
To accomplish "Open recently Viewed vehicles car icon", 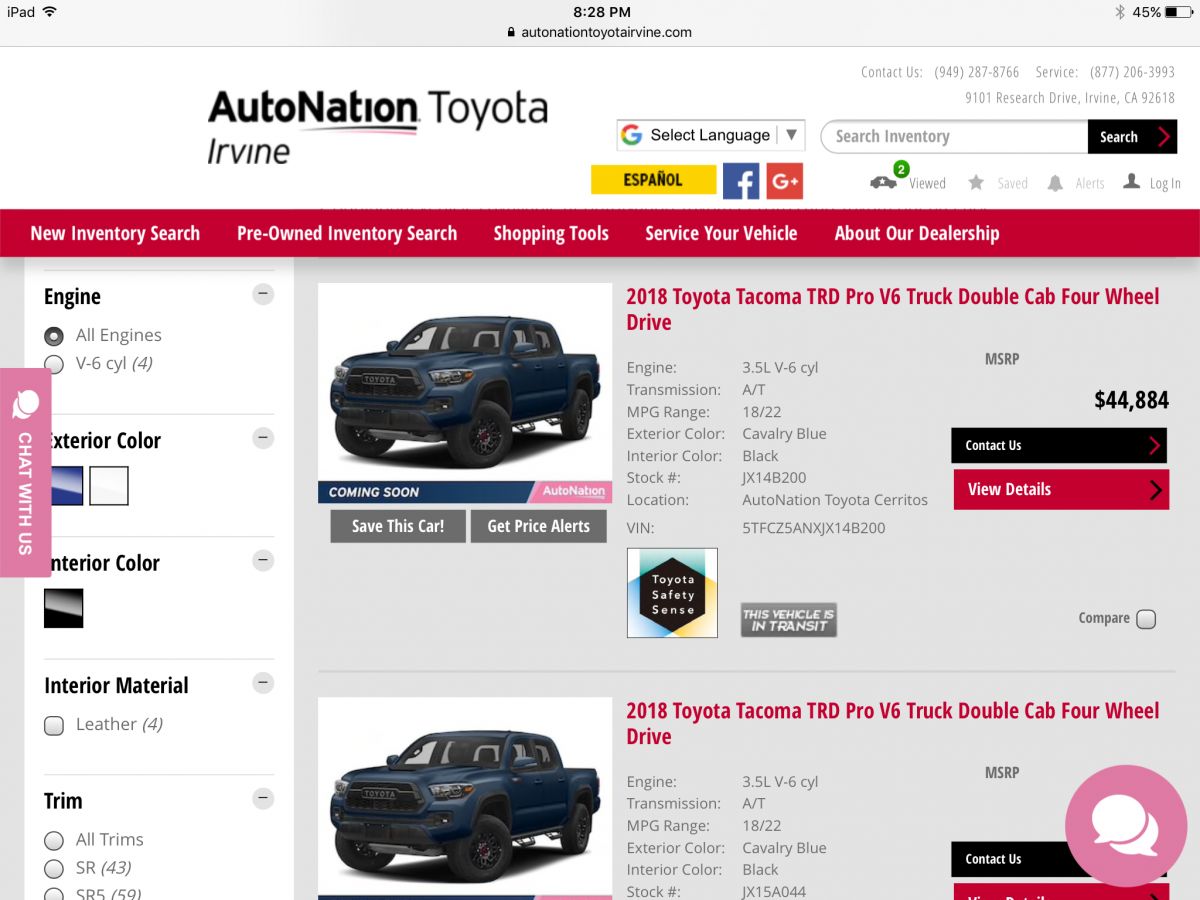I will pos(883,182).
